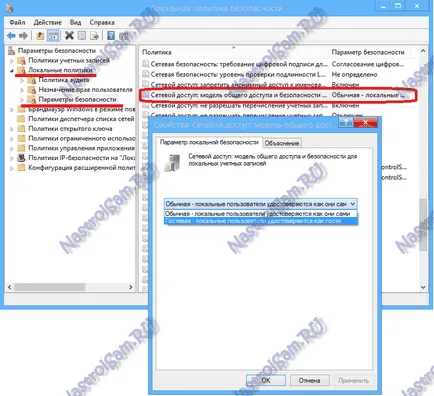The width and height of the screenshot is (434, 396).
Task: Click the Политика аудита folder icon
Action: [32, 80]
